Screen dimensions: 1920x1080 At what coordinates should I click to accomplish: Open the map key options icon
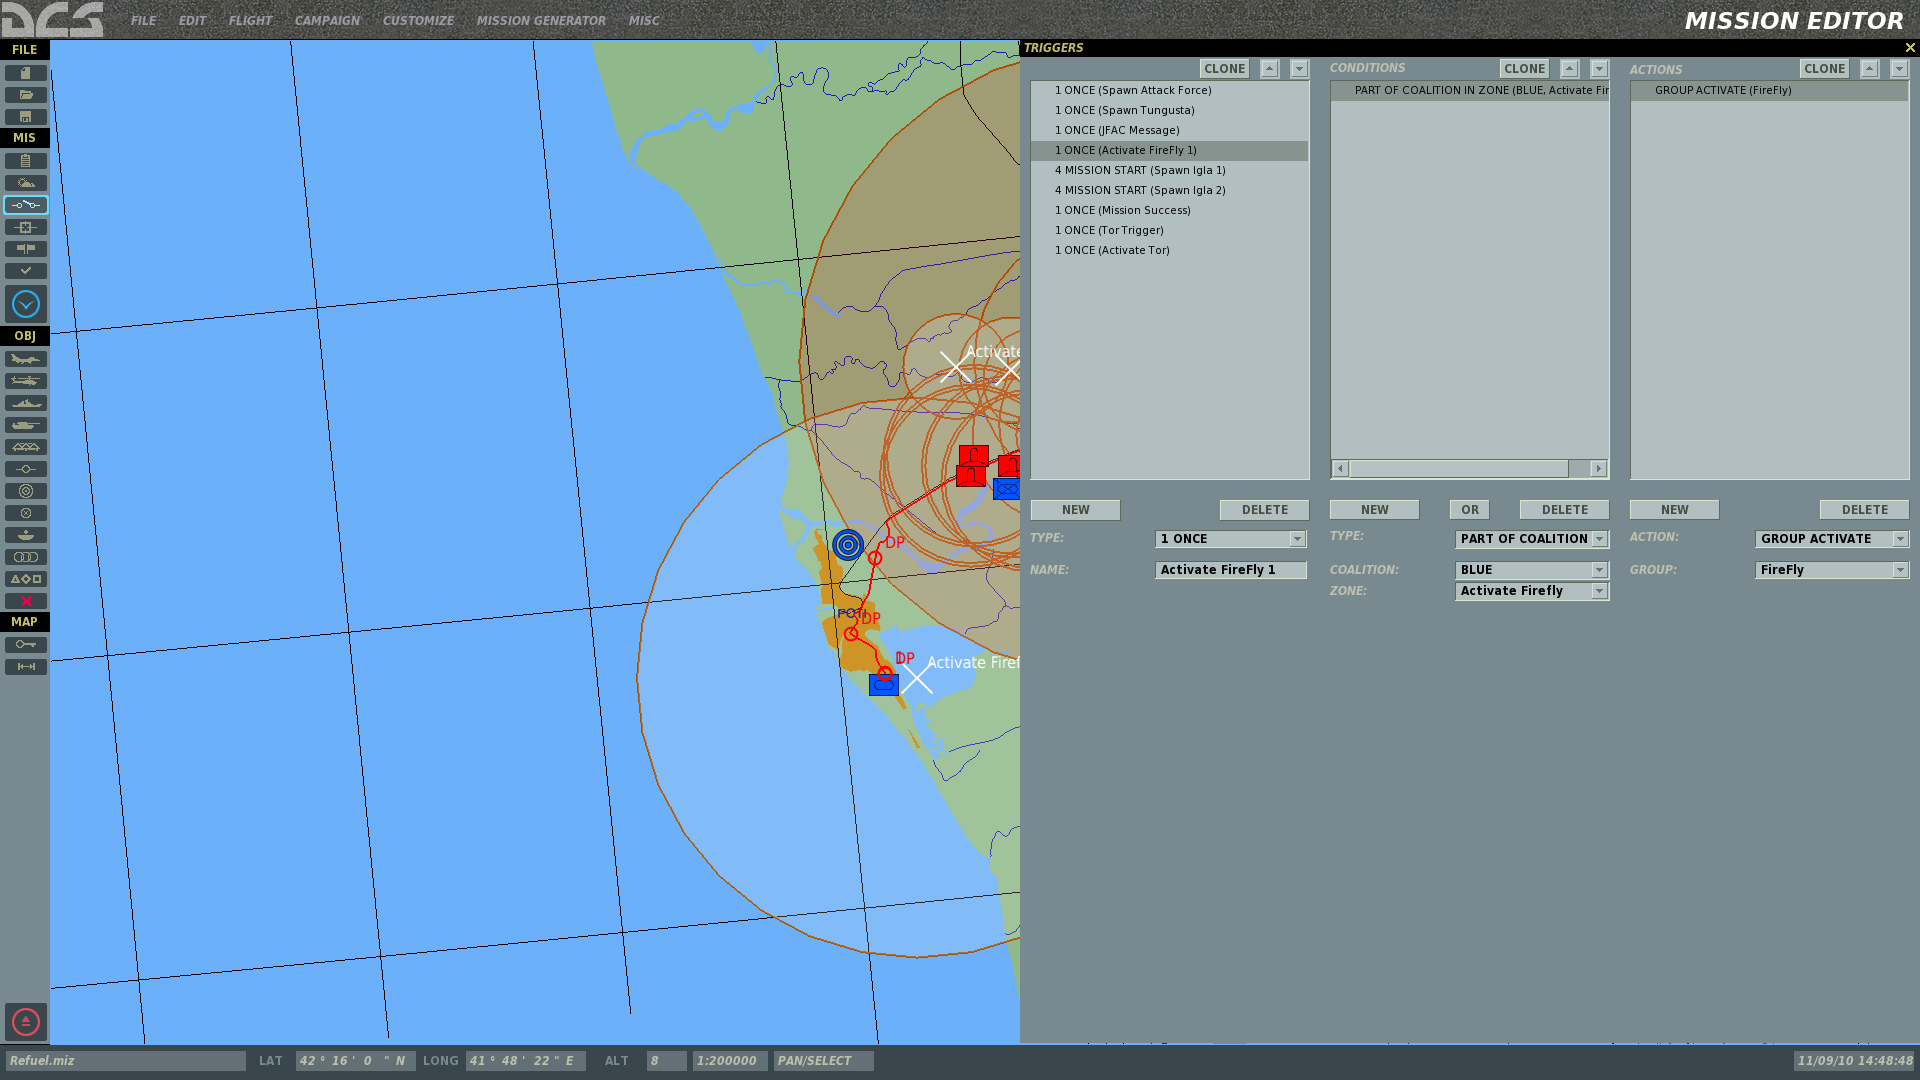26,645
